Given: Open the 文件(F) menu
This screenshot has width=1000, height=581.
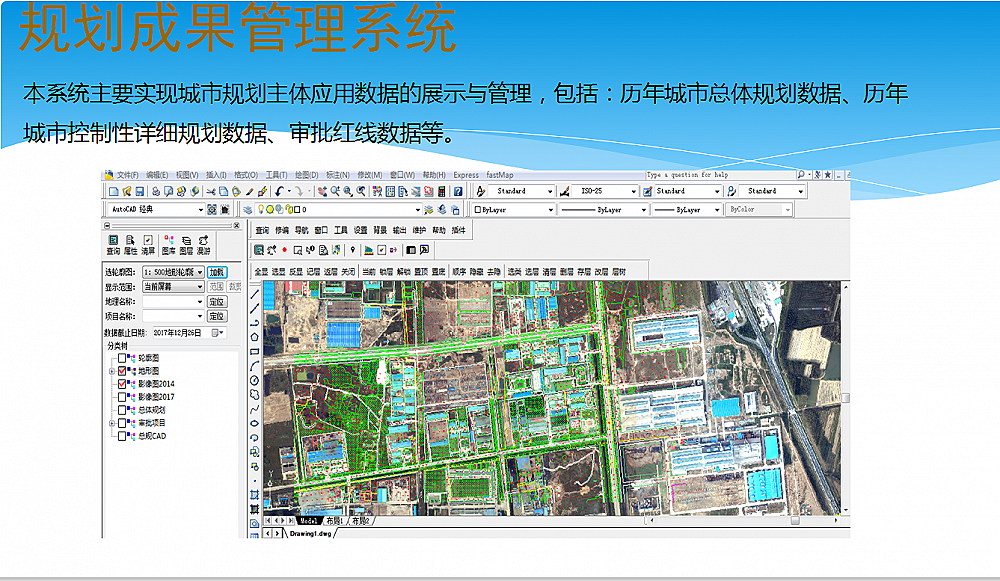Looking at the screenshot, I should (x=127, y=175).
